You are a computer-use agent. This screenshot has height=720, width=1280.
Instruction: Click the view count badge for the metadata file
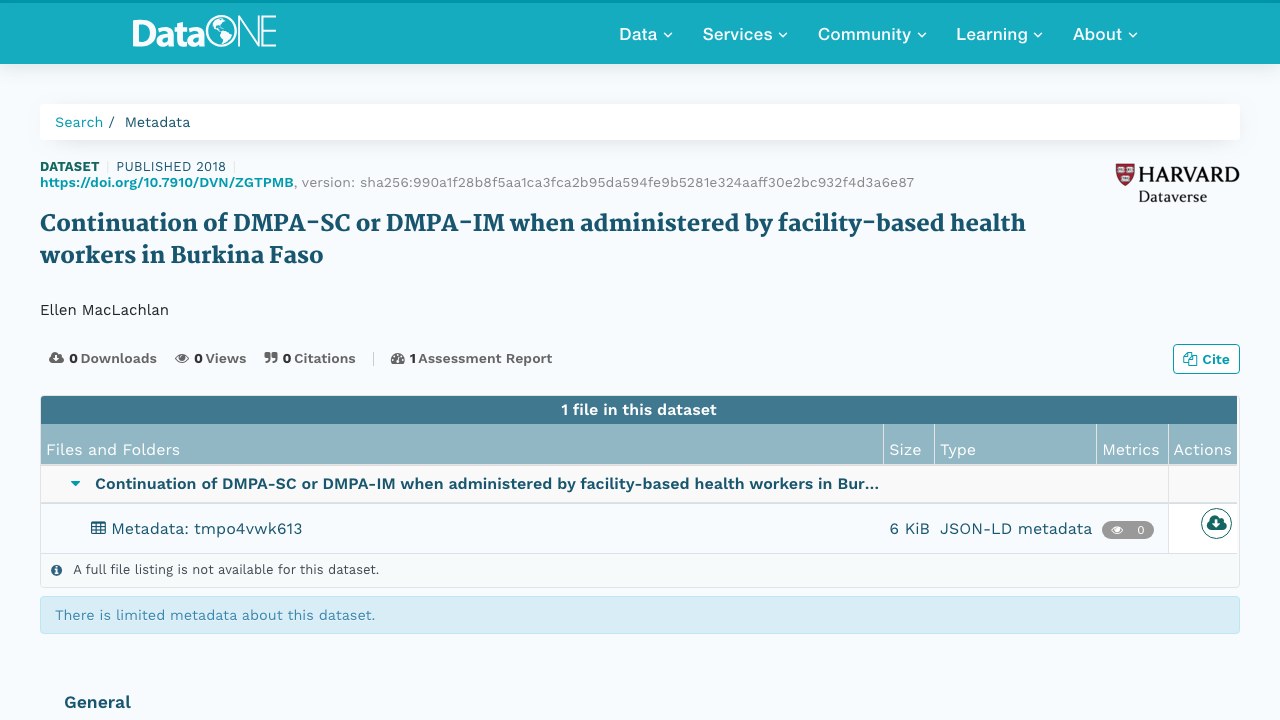[x=1128, y=530]
